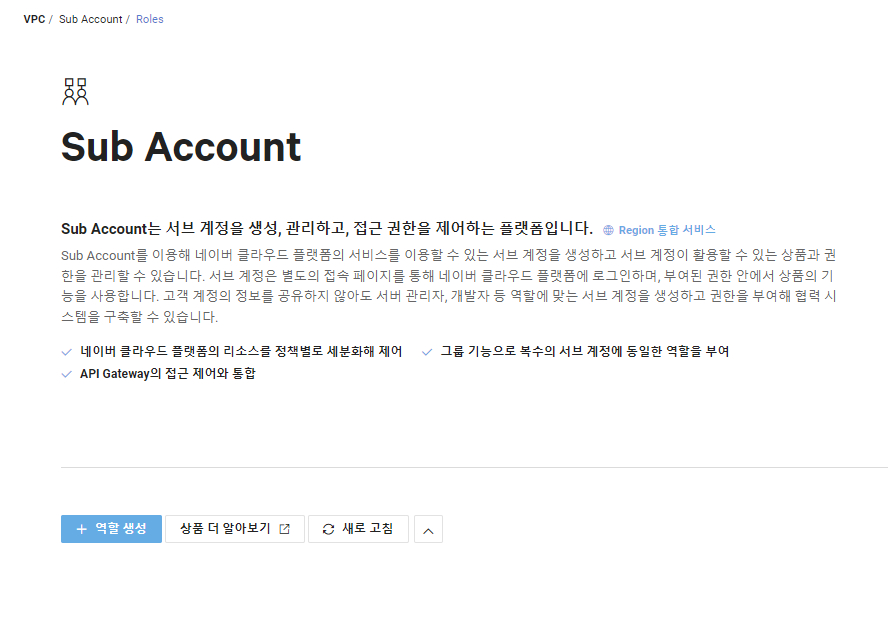Click the checkmark icon beside API Gateway line
The width and height of the screenshot is (888, 623).
coord(67,374)
